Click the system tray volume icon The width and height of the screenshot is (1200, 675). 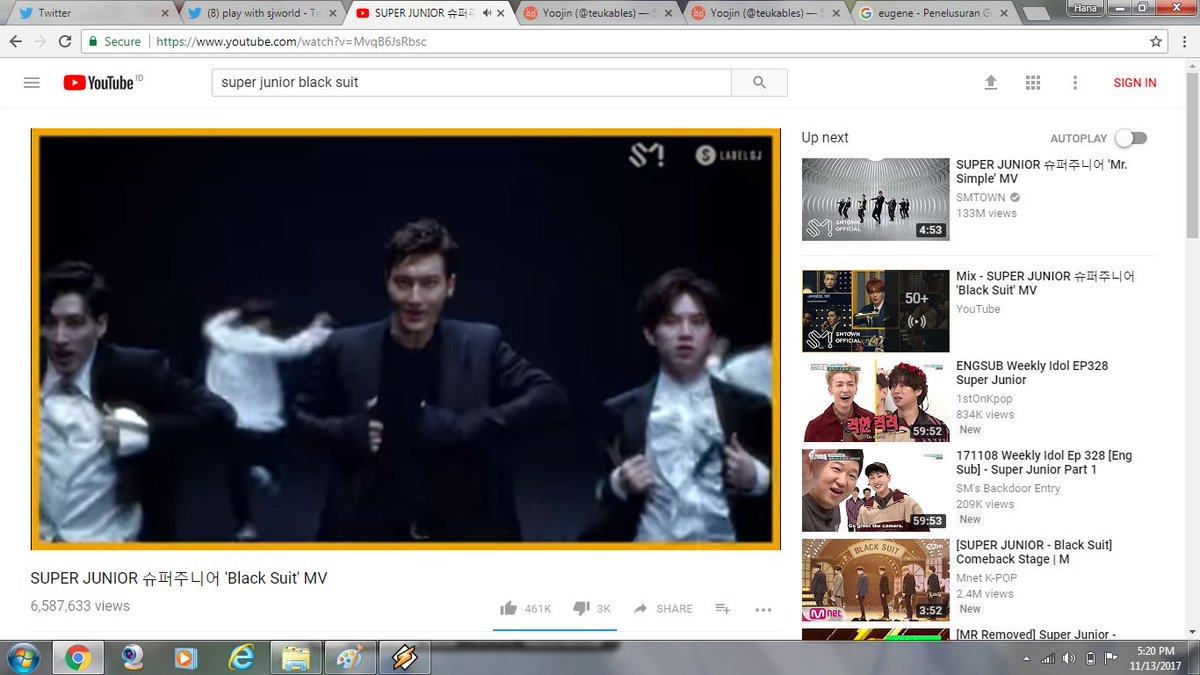[x=1069, y=658]
